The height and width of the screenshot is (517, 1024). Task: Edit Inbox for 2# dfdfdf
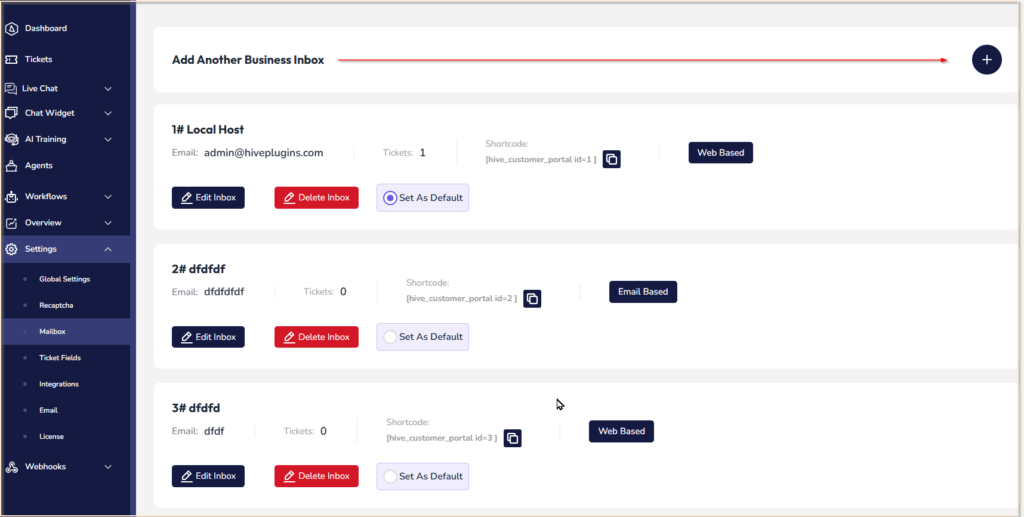pos(208,337)
